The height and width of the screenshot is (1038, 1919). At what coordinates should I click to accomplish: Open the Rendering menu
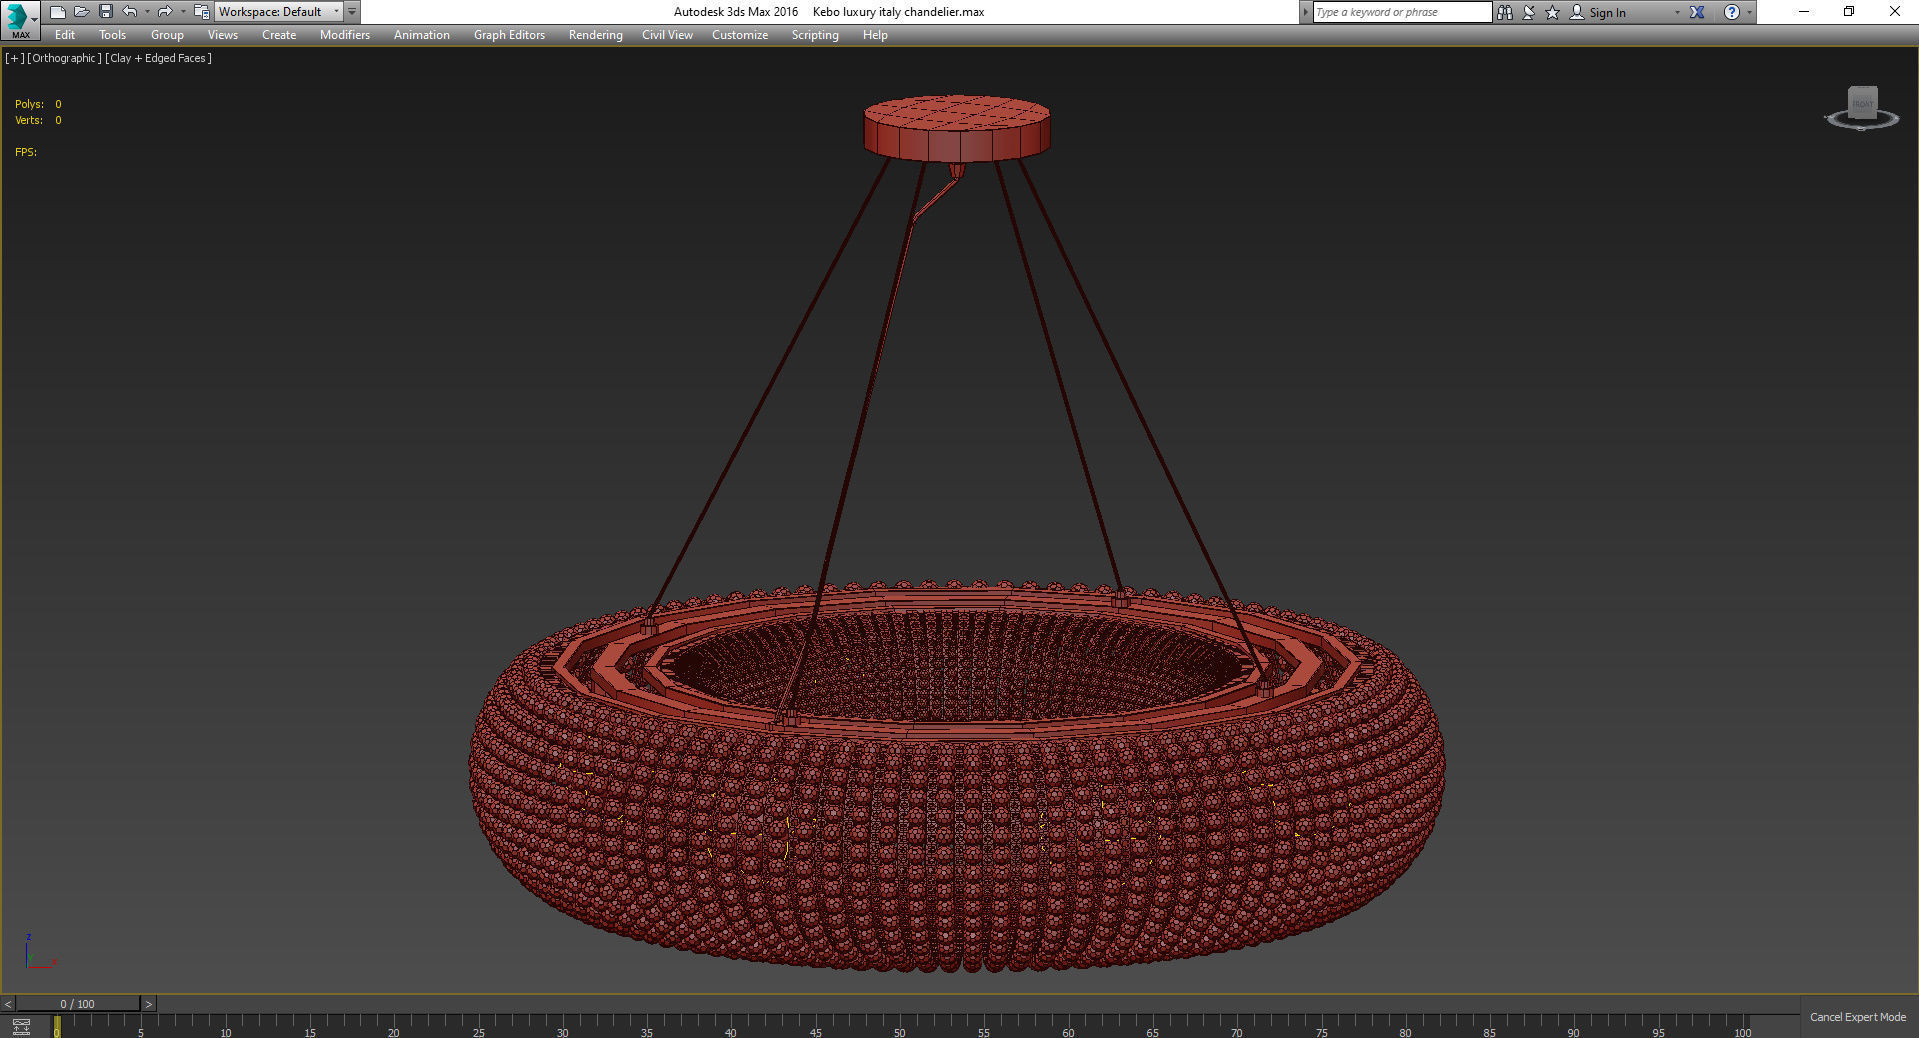pyautogui.click(x=595, y=35)
